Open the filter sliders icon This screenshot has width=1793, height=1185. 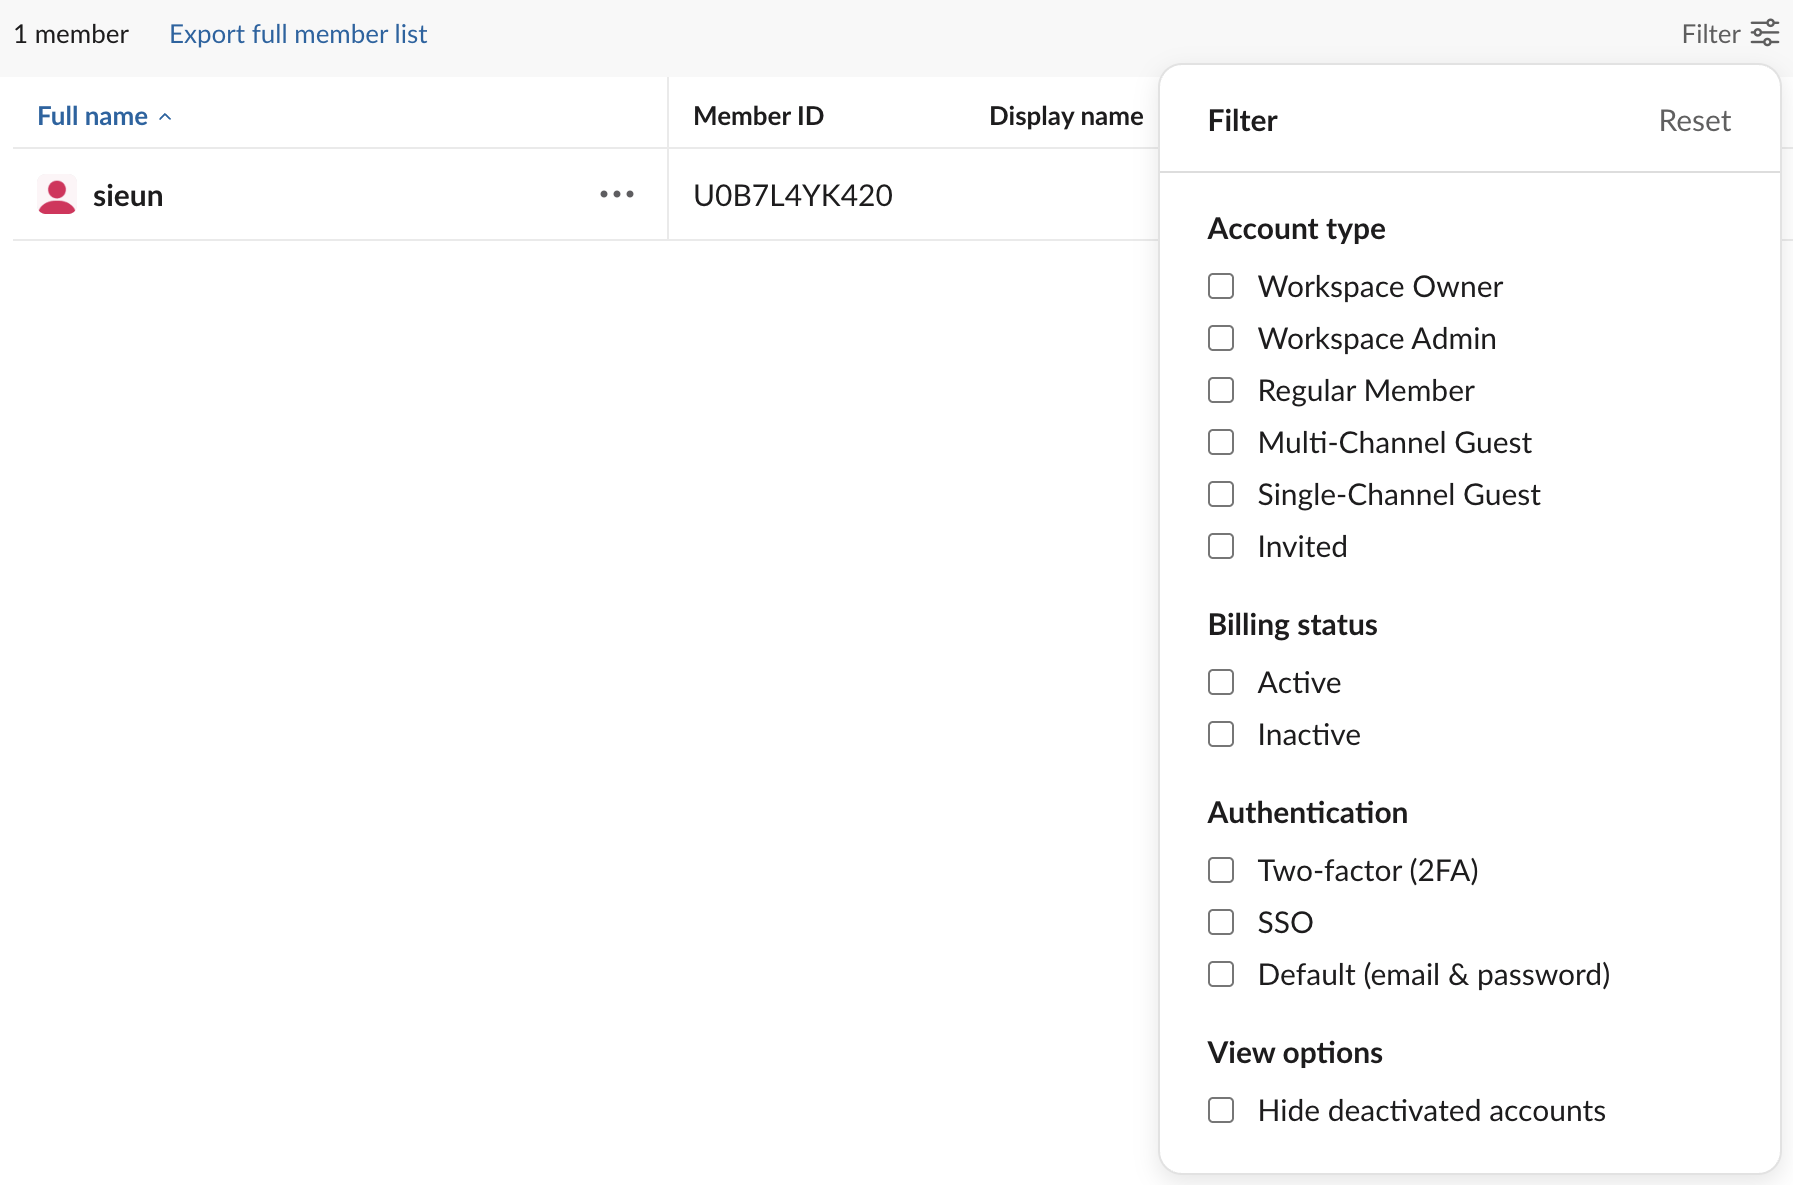click(1765, 33)
